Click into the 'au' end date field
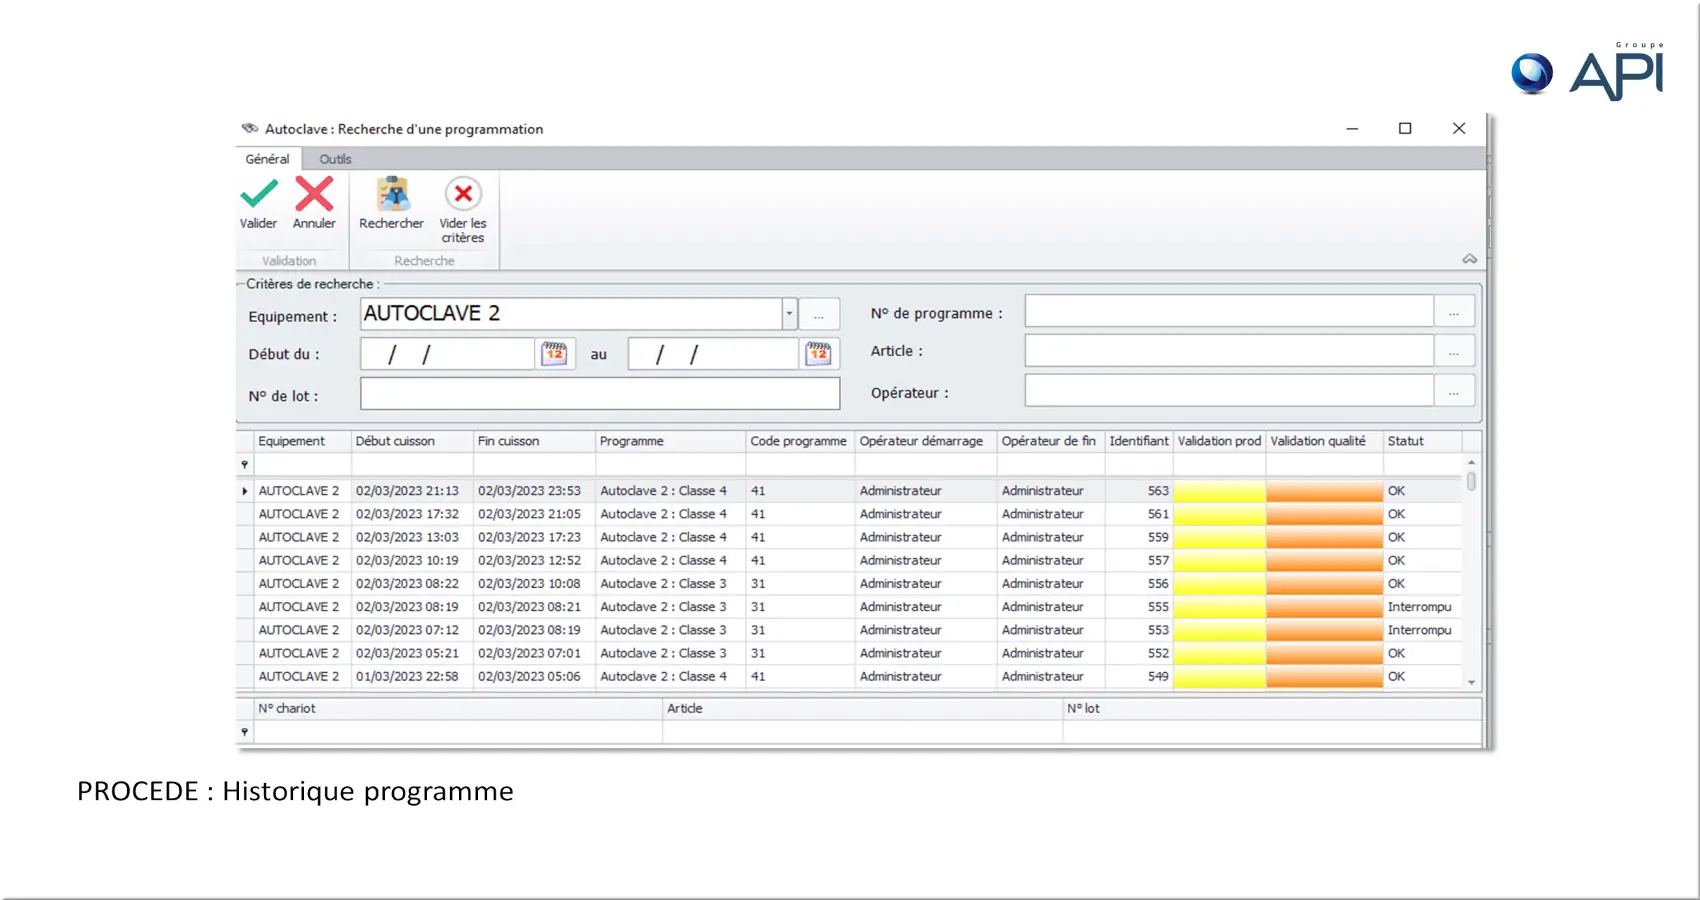Image resolution: width=1700 pixels, height=900 pixels. click(x=713, y=354)
